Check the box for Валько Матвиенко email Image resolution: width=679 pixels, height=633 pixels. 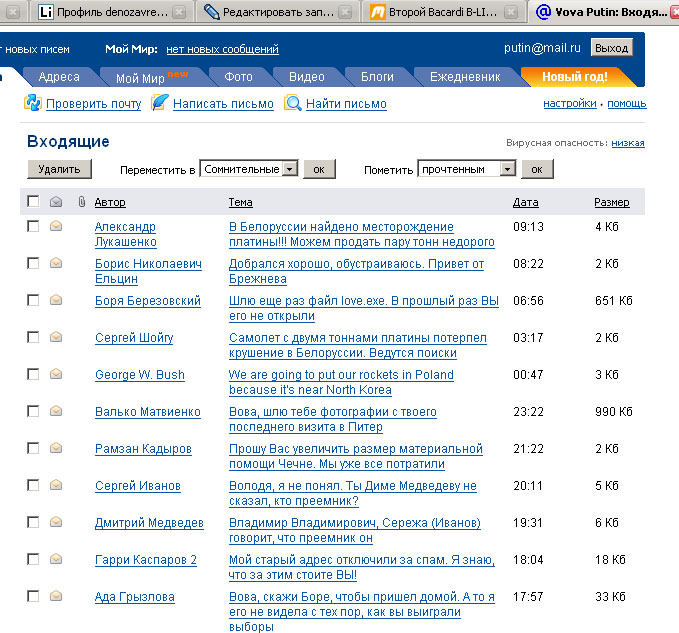tap(33, 411)
